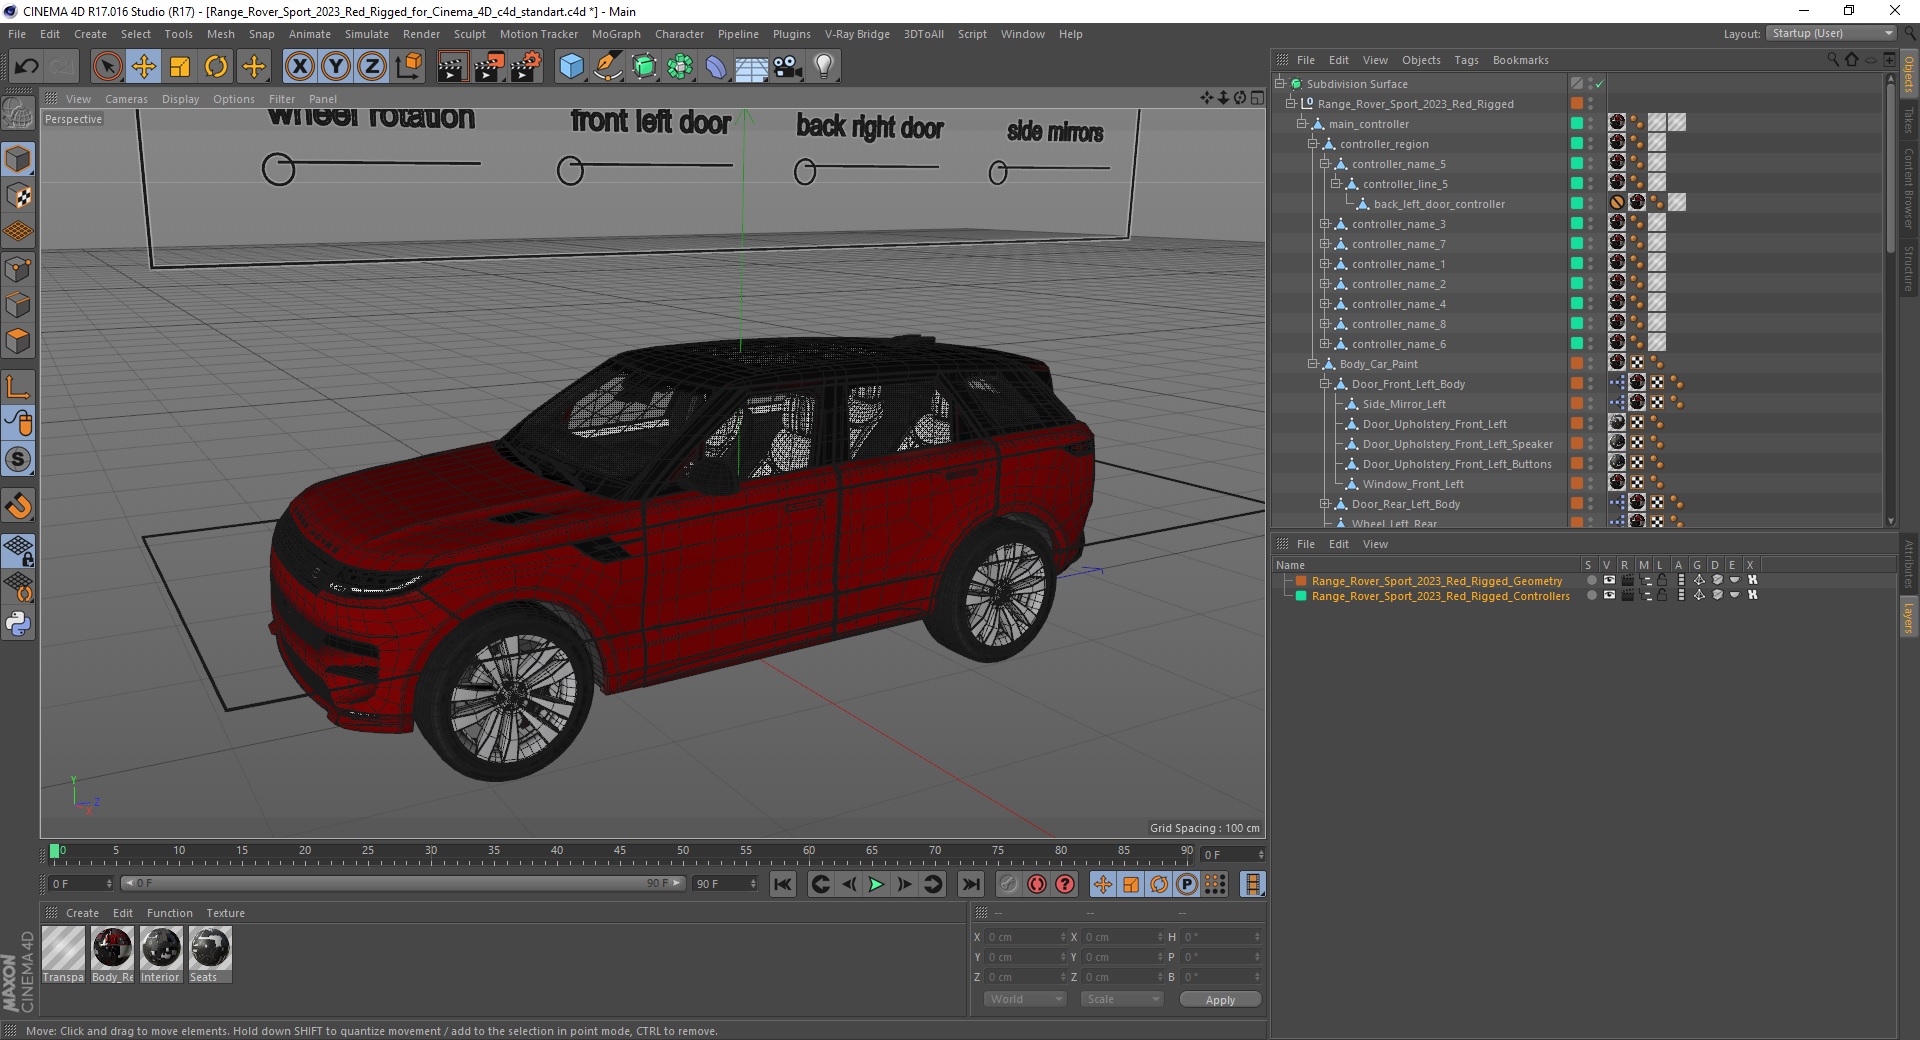The height and width of the screenshot is (1040, 1920).
Task: Open the Spline Pen tool
Action: (607, 67)
